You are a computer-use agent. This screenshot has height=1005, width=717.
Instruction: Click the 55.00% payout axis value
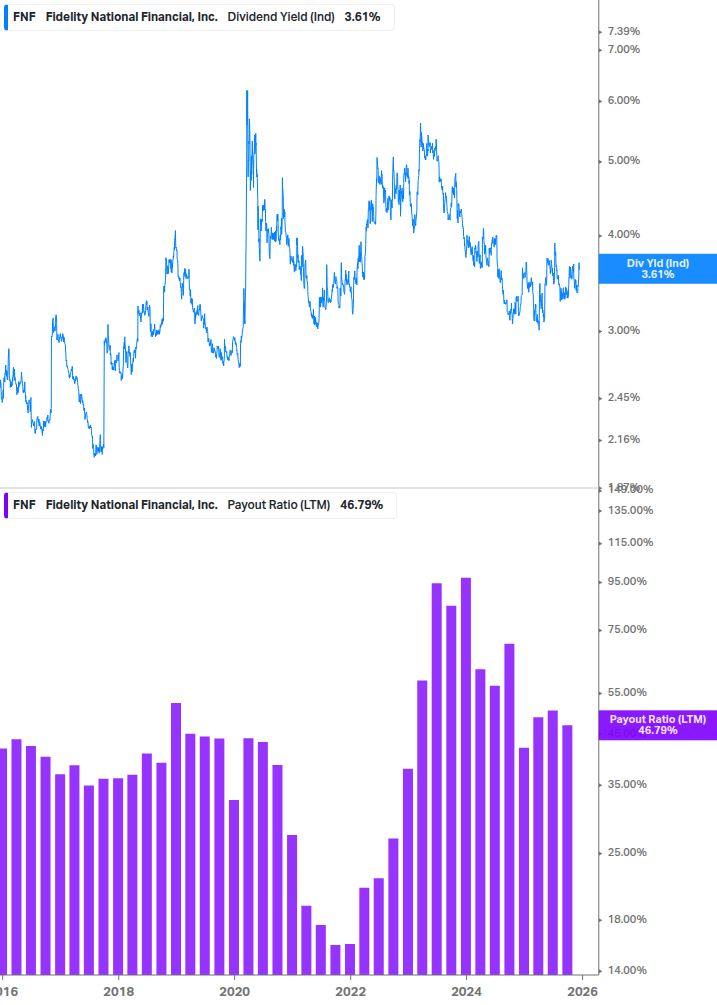pos(627,693)
